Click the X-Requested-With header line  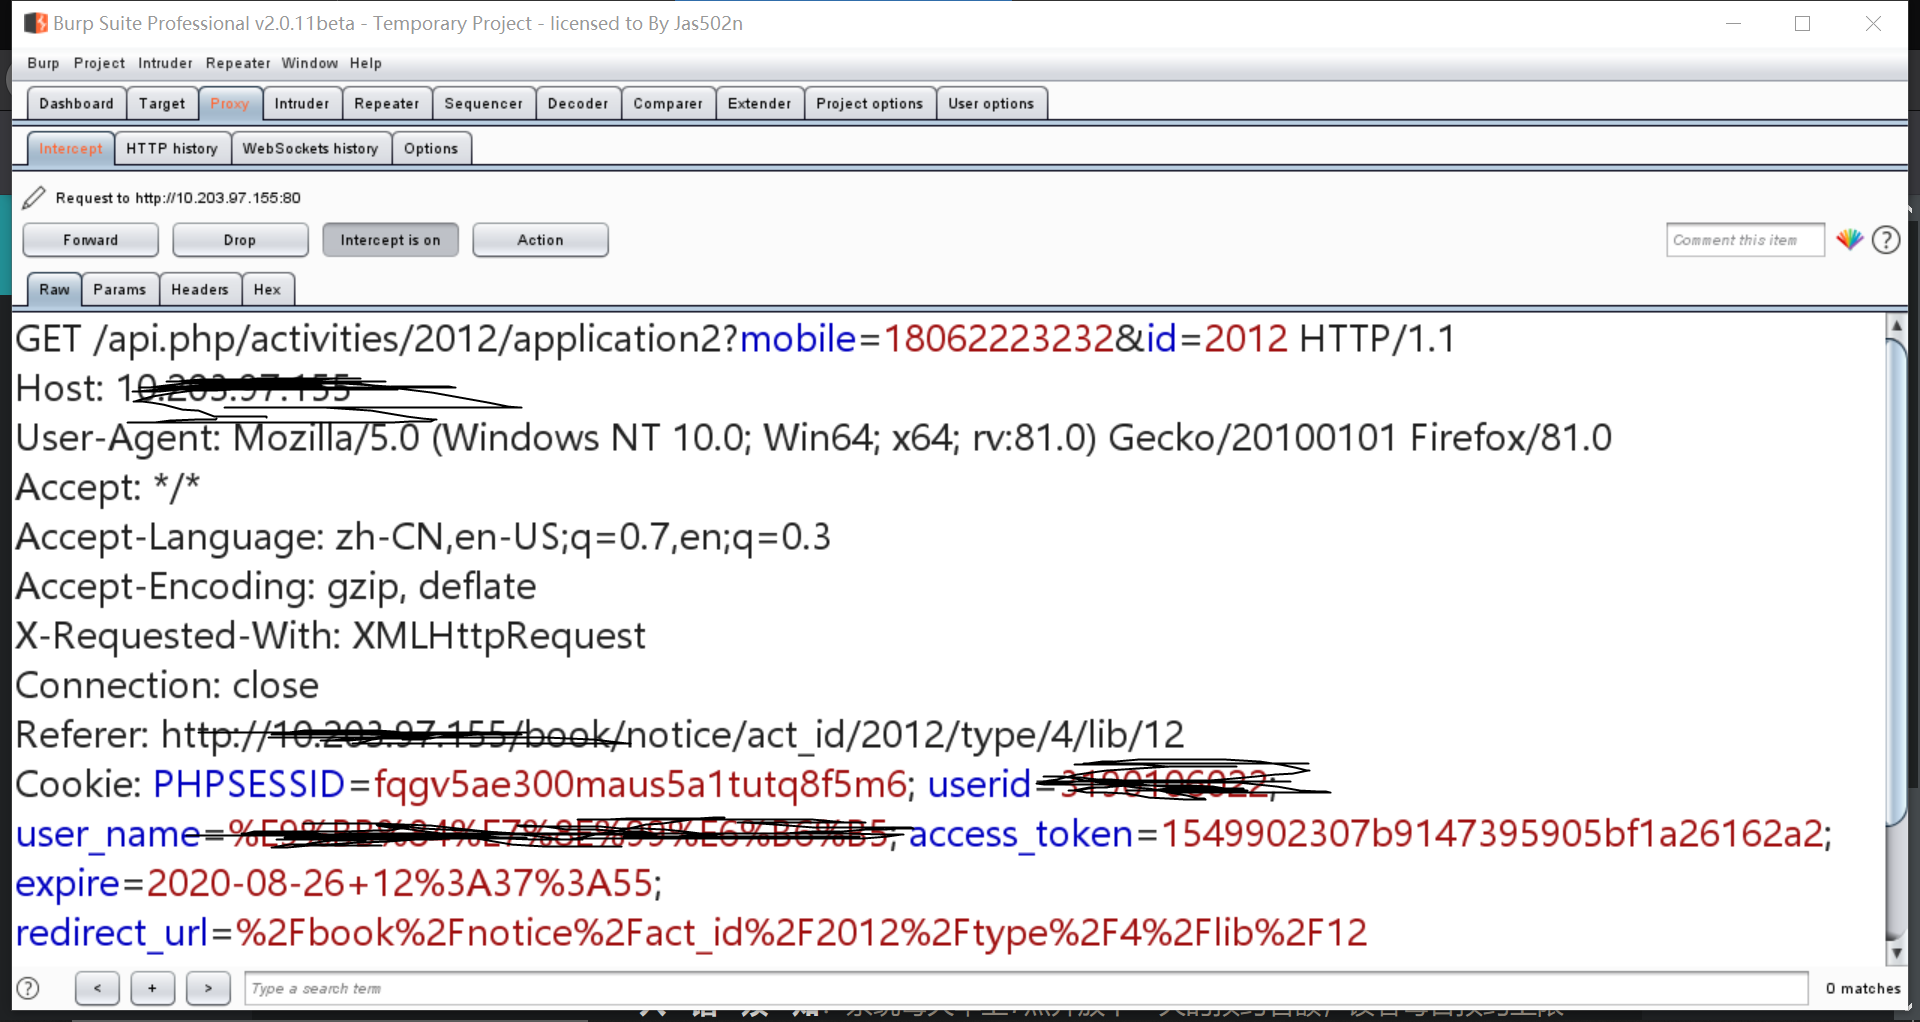click(331, 636)
